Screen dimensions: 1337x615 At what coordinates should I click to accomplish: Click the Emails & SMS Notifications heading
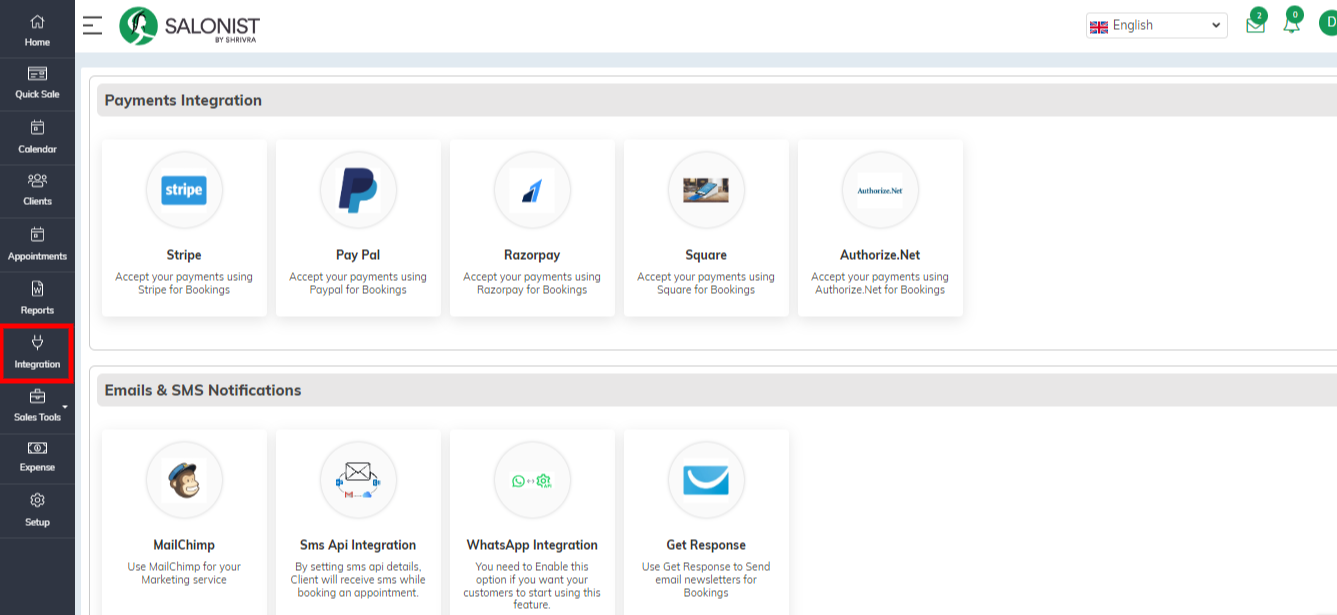coord(203,390)
